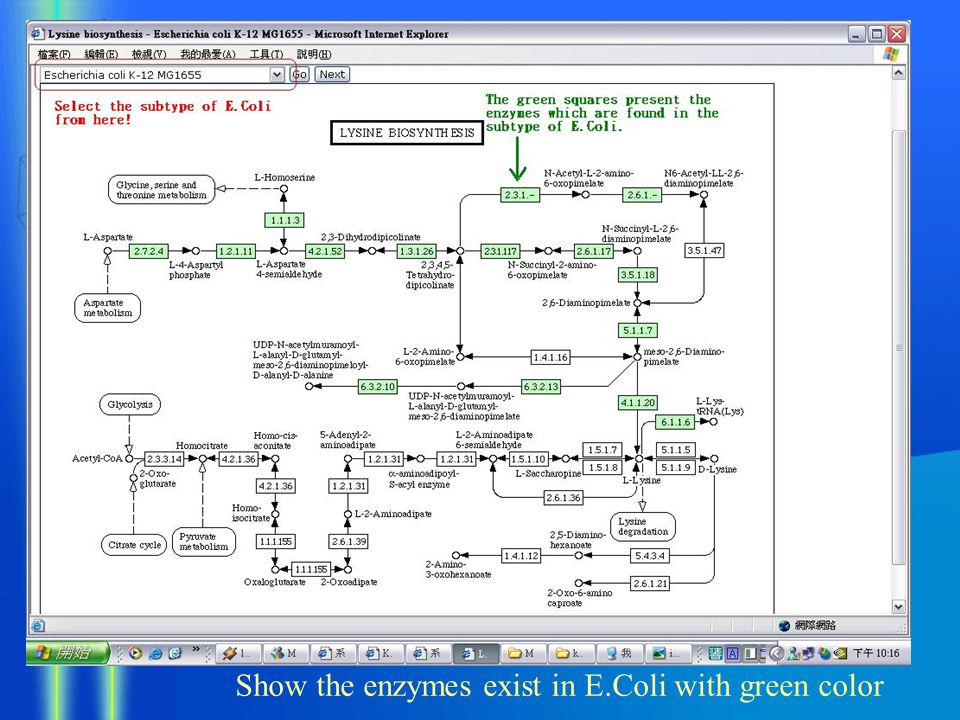Open the Pyruvate metabolism pathway box
Viewport: 960px width, 720px height.
(204, 542)
